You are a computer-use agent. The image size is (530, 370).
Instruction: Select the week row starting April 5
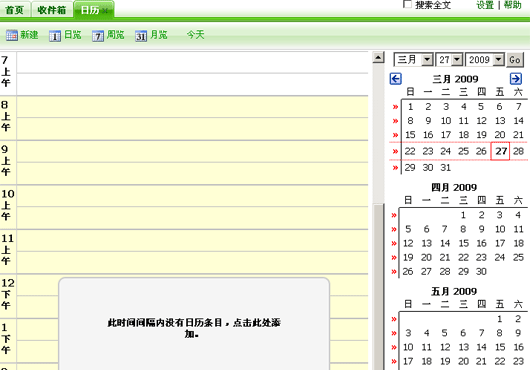[x=394, y=229]
